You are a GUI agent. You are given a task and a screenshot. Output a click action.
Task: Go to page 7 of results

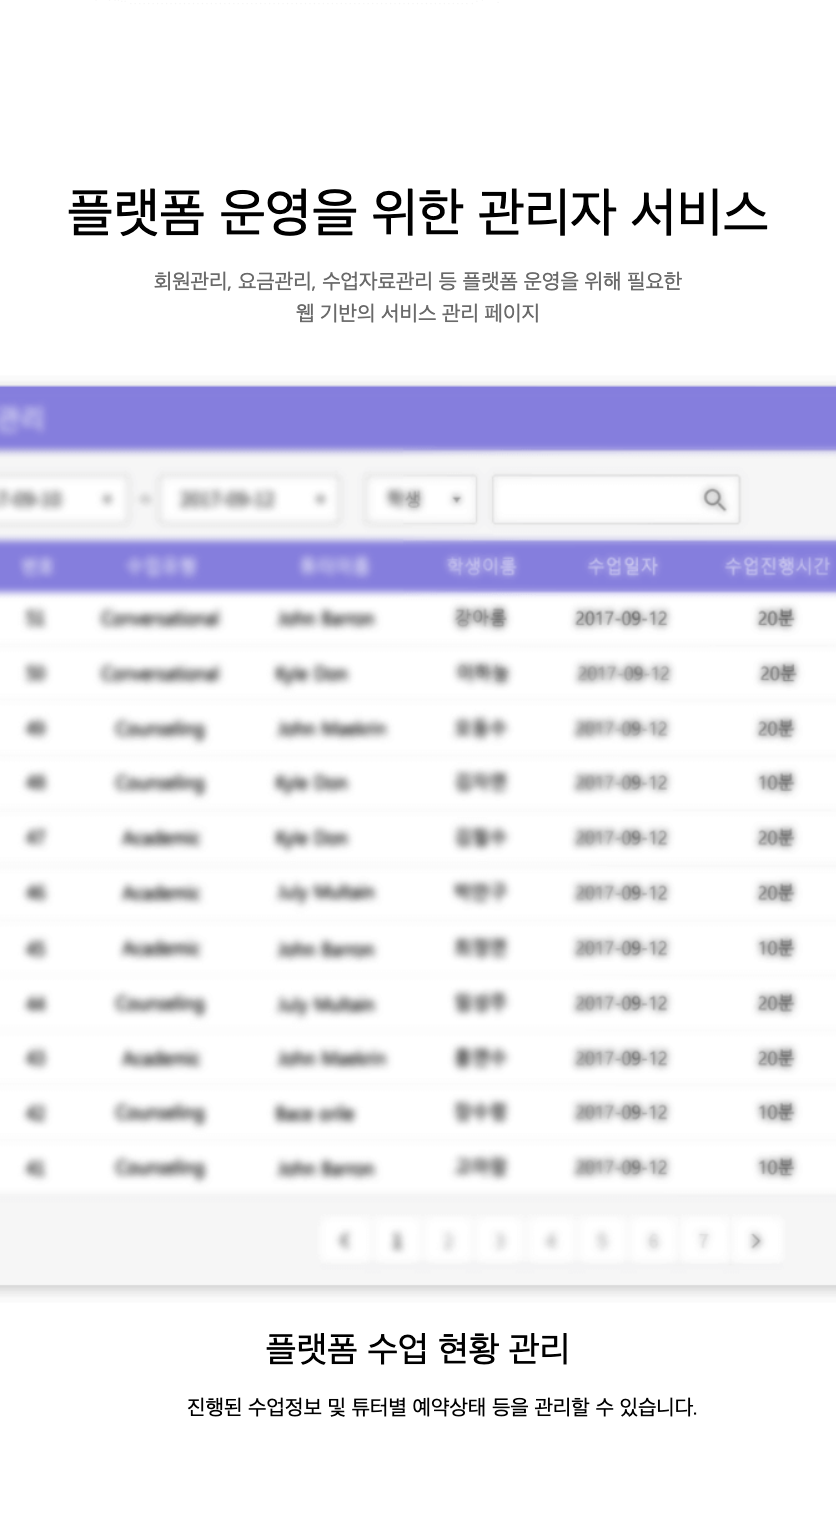click(x=704, y=1241)
